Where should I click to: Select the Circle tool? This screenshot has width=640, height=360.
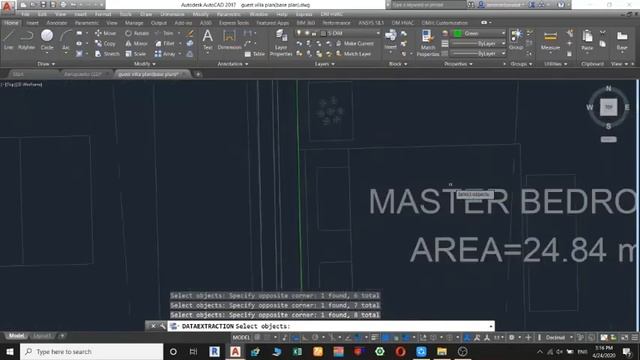[47, 40]
